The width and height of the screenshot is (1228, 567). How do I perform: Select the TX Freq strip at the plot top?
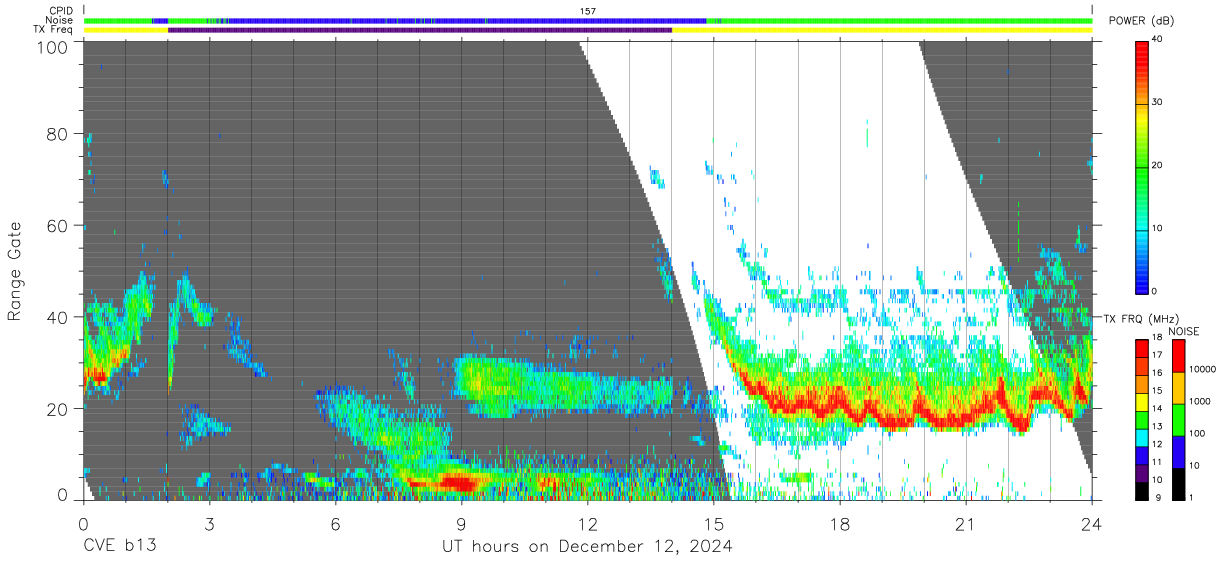(588, 30)
